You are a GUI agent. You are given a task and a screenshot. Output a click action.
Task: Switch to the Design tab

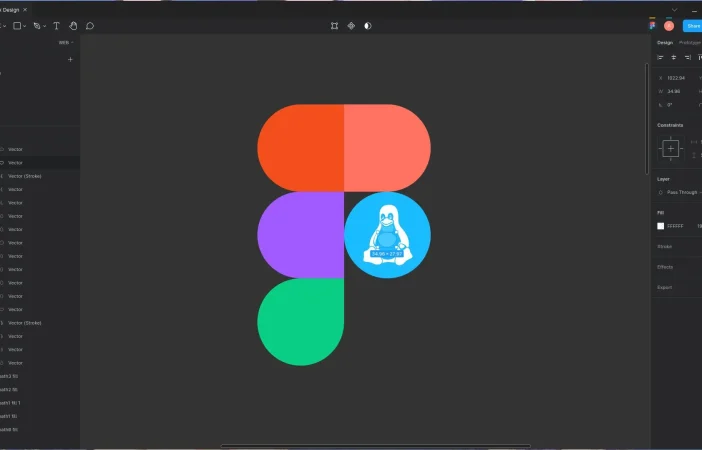tap(664, 43)
